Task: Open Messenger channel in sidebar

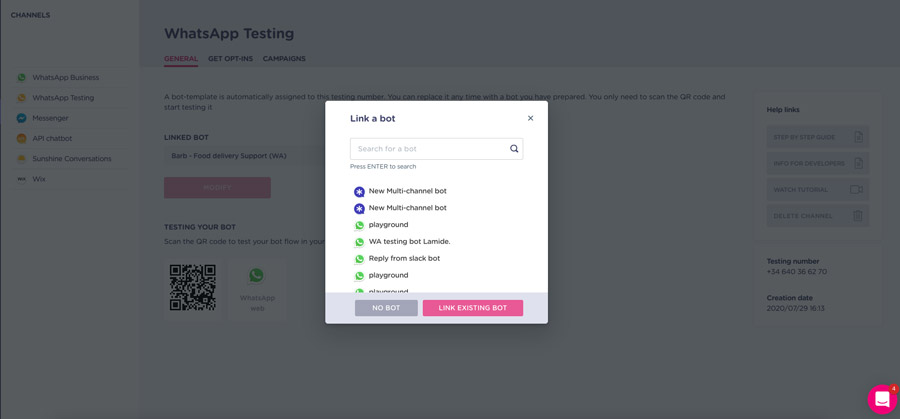Action: 50,118
